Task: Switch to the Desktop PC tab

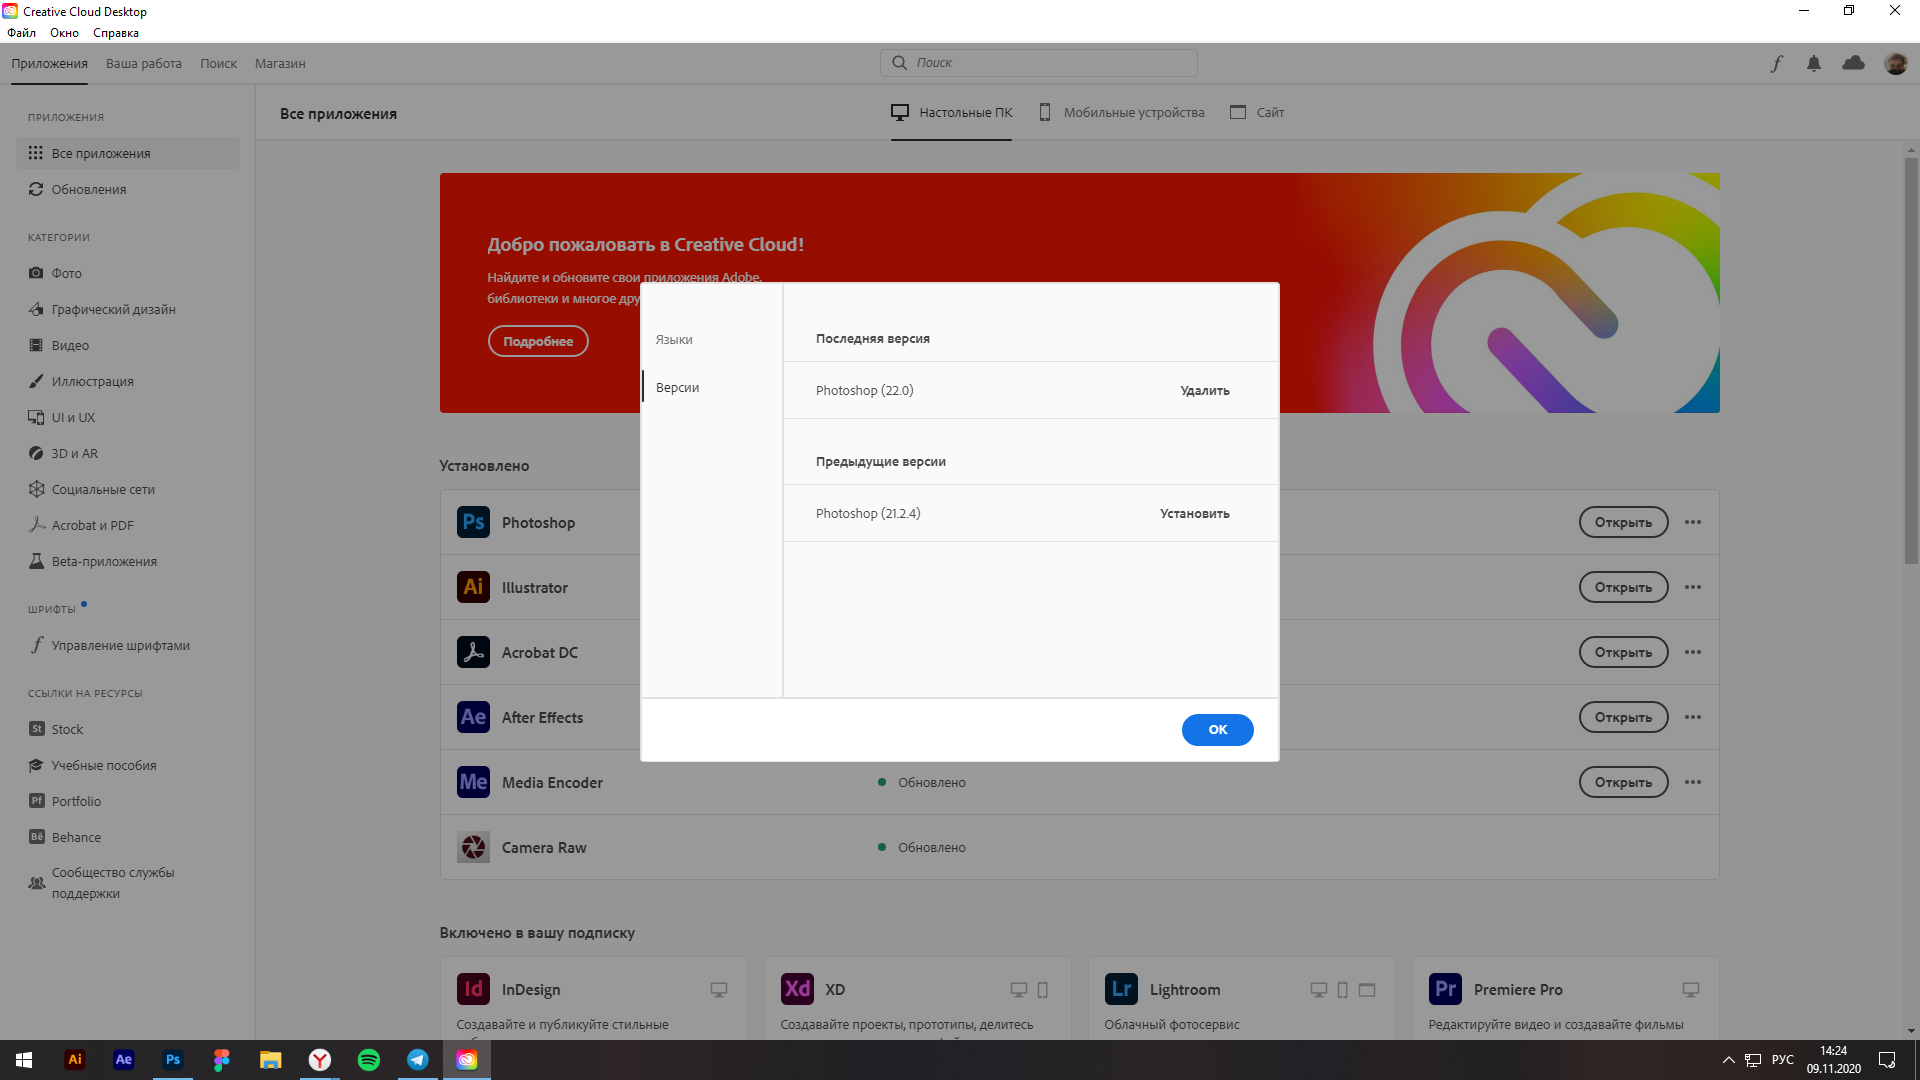Action: click(x=951, y=113)
